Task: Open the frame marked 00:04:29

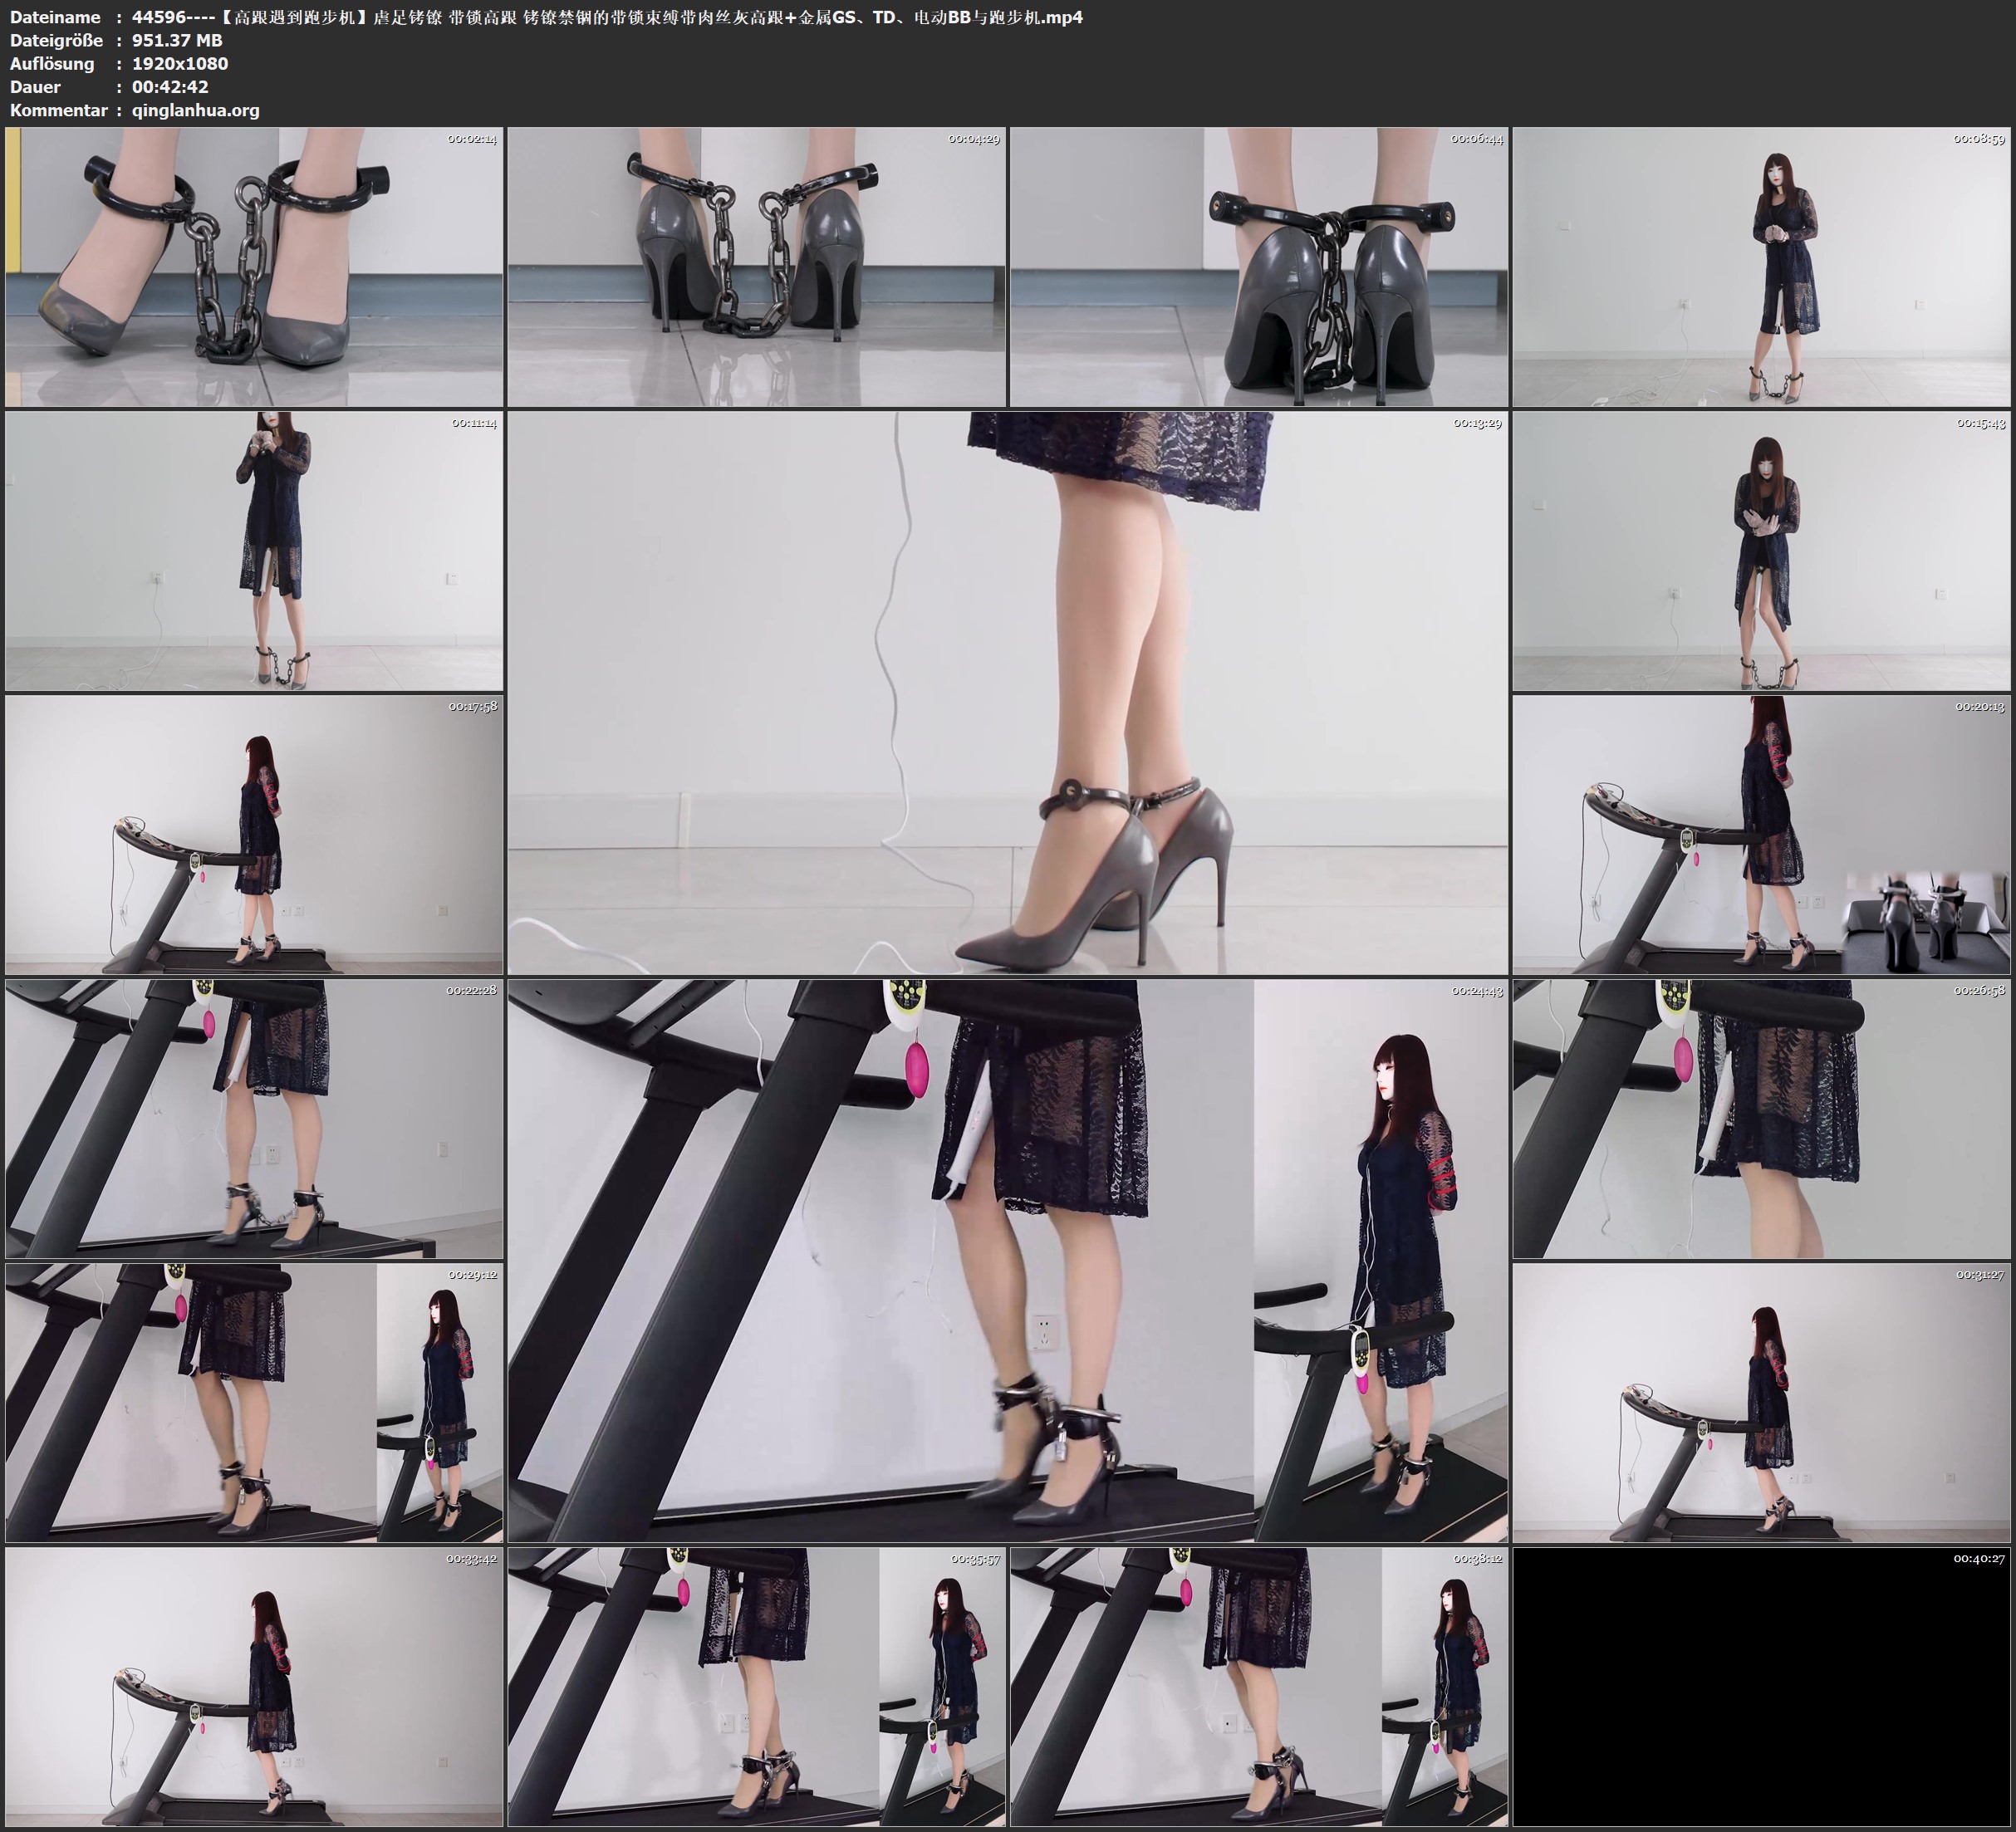Action: [756, 267]
